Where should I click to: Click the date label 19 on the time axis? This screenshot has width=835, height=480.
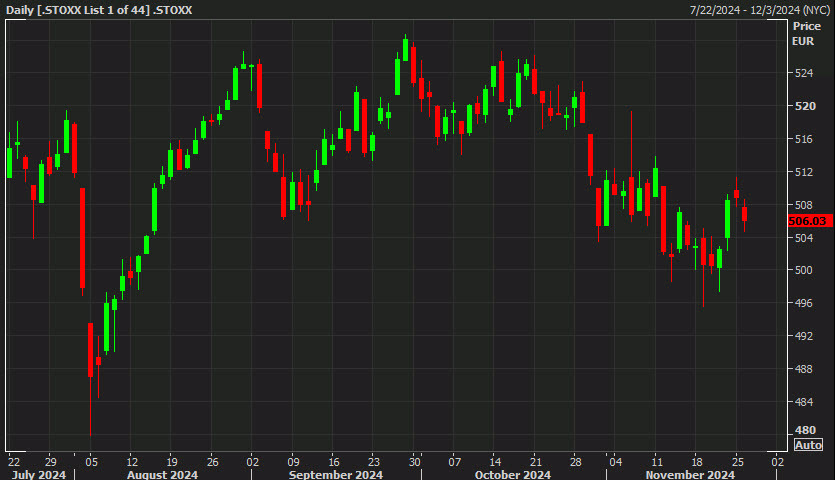172,462
